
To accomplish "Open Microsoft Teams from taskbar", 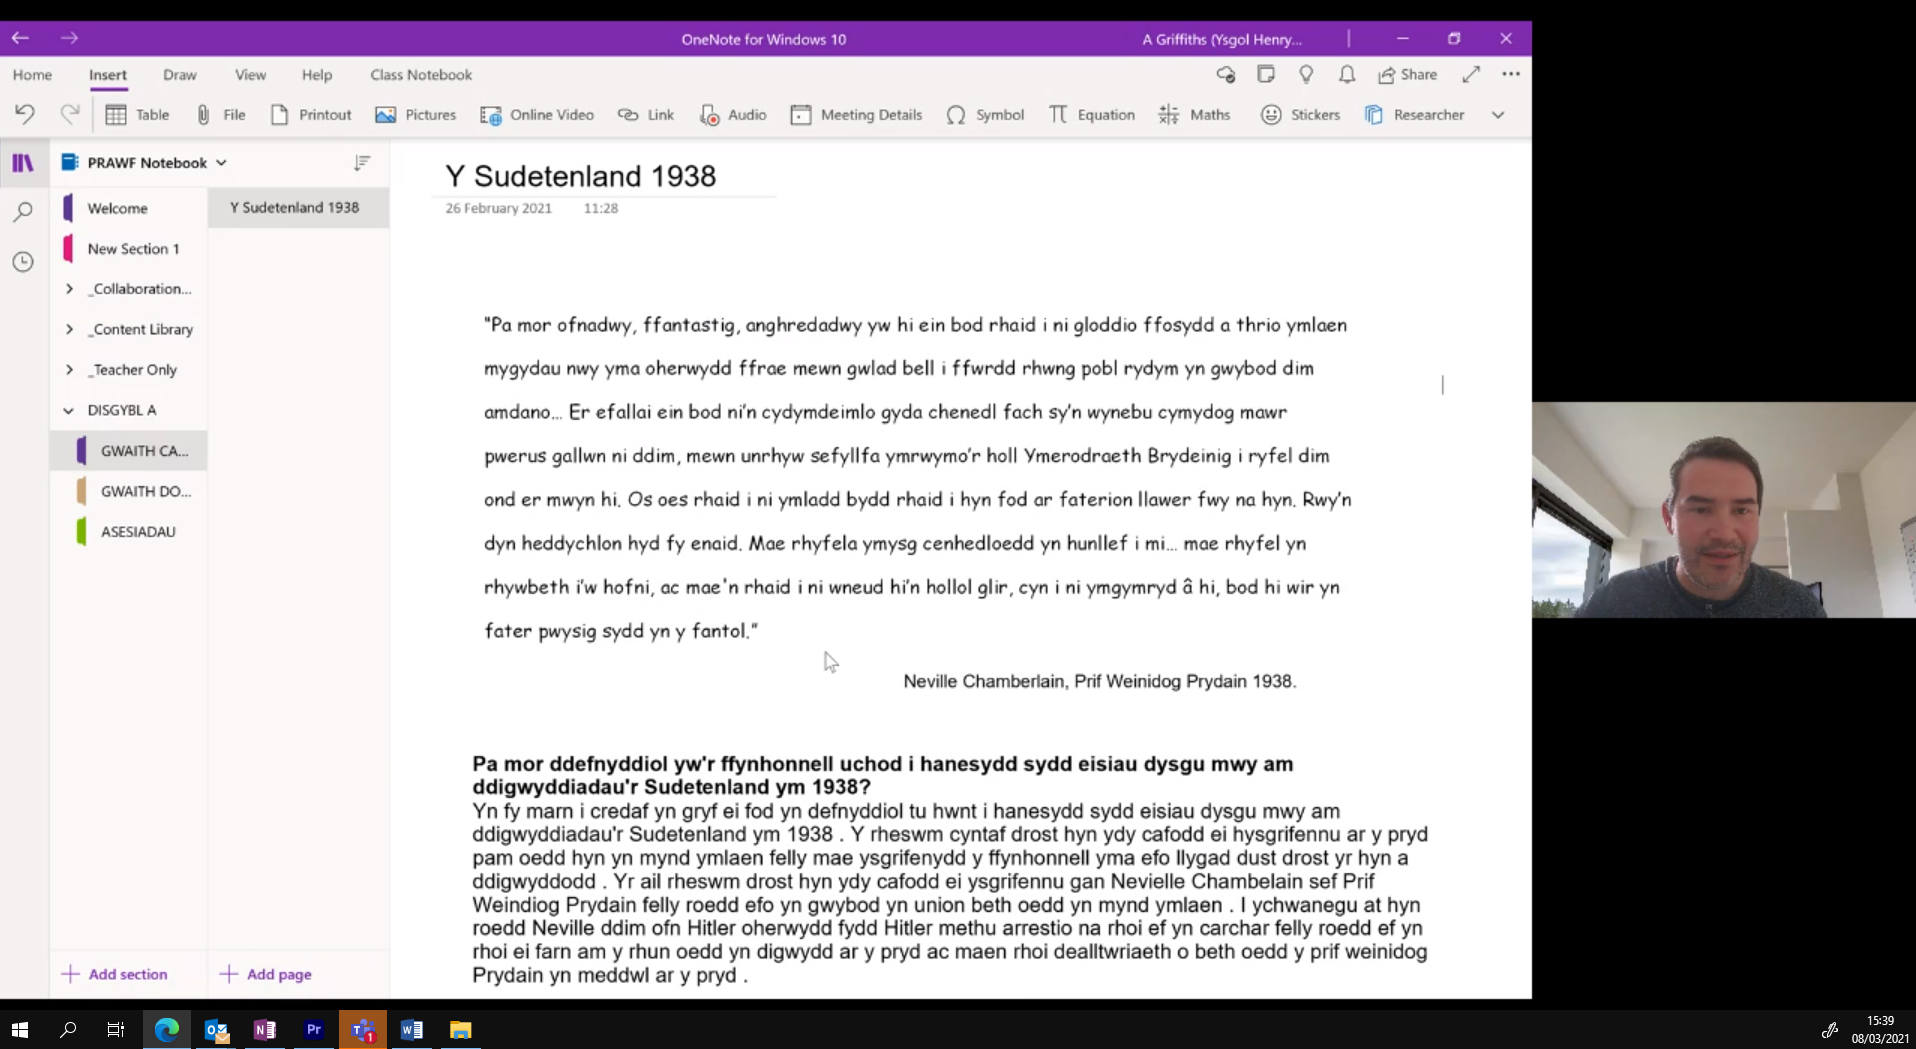I will (363, 1029).
